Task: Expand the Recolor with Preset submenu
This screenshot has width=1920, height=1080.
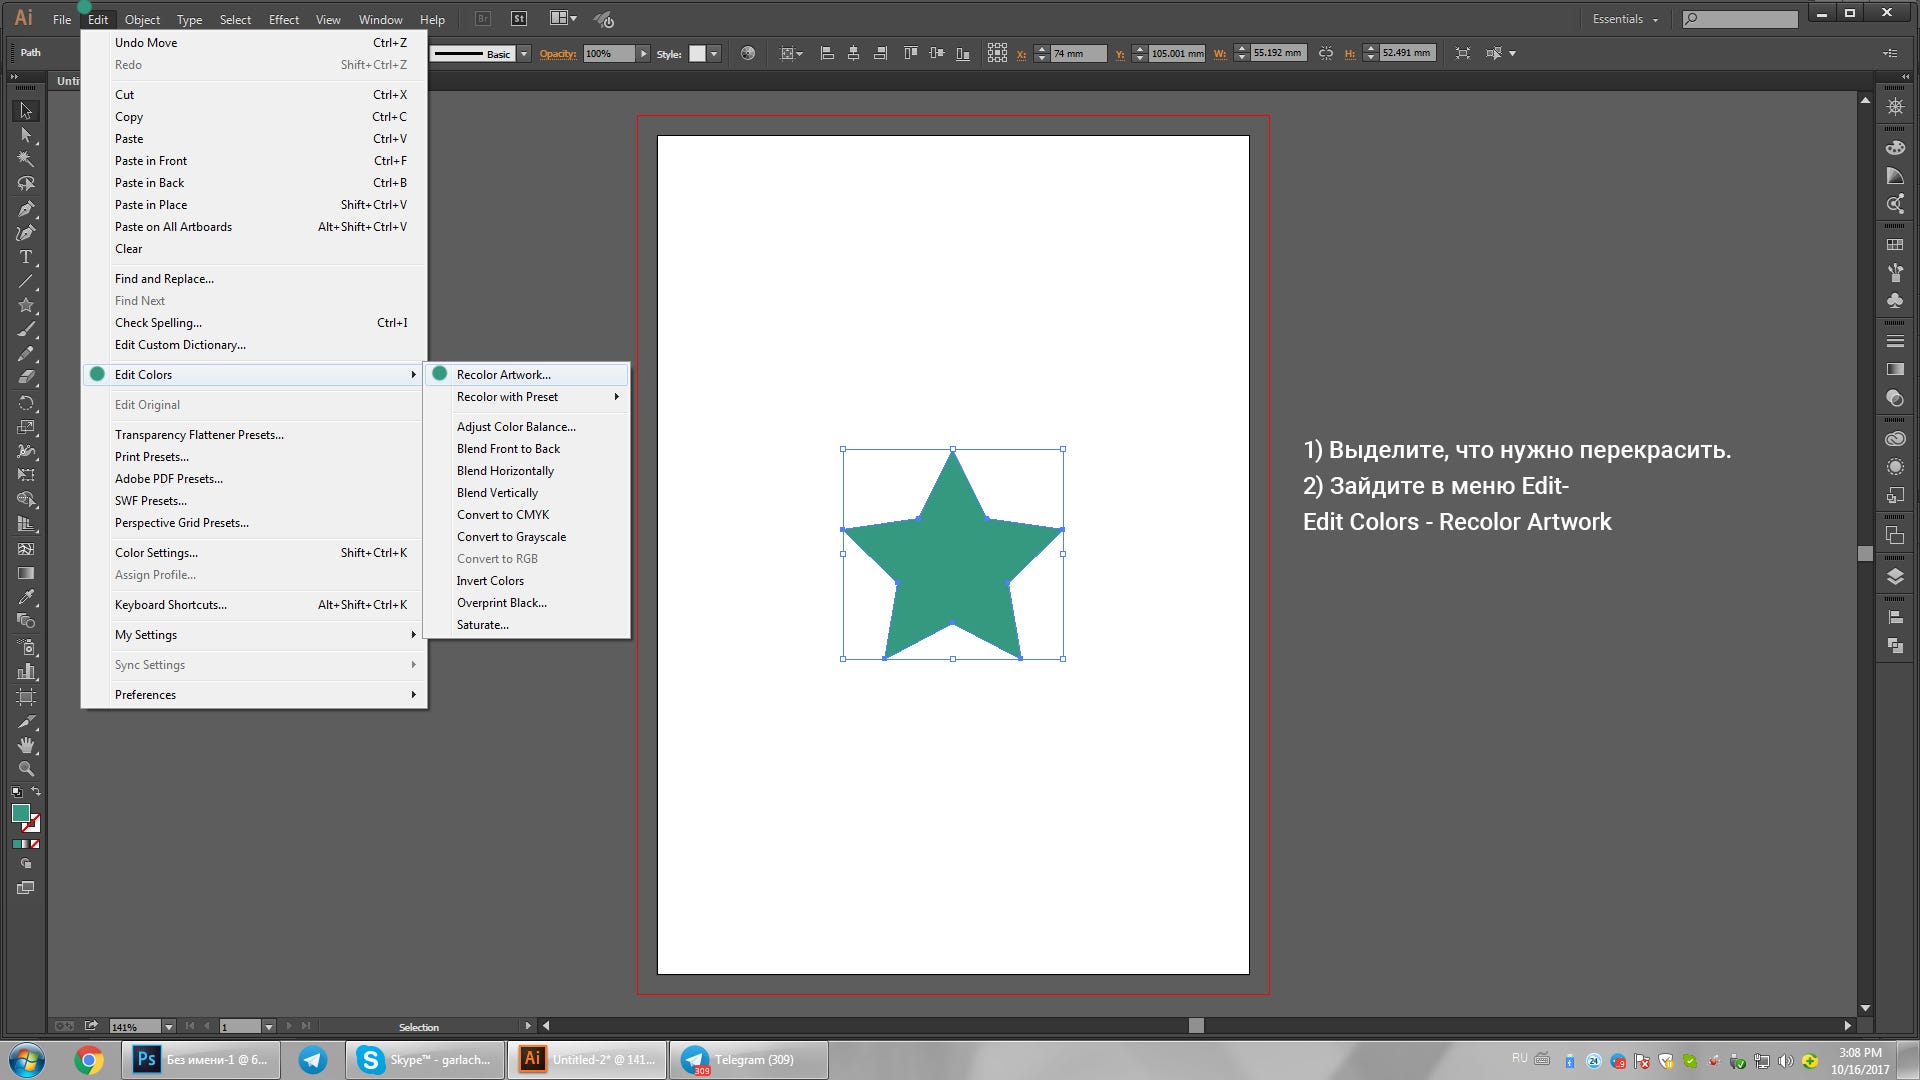Action: pos(527,397)
